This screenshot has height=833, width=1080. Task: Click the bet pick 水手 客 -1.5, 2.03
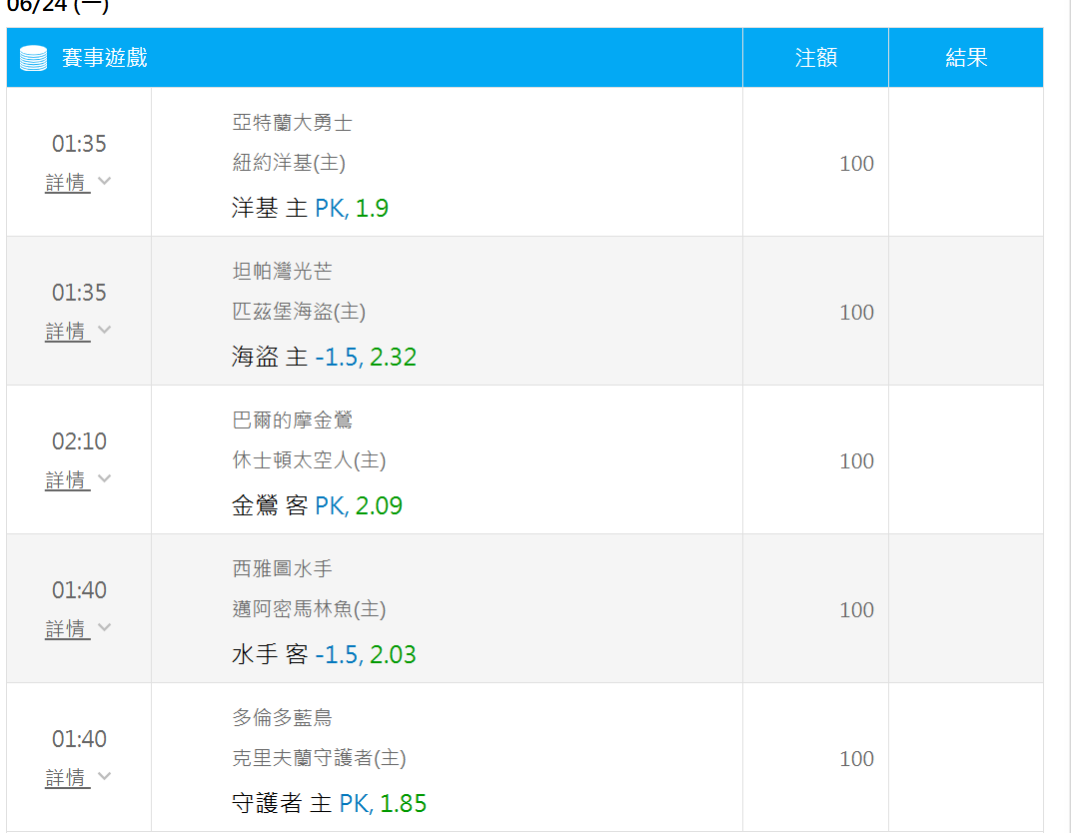point(324,655)
